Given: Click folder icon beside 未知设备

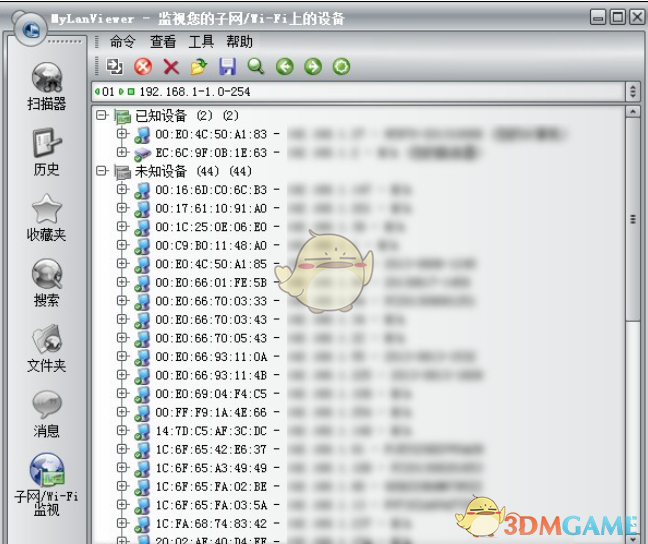Looking at the screenshot, I should pyautogui.click(x=123, y=172).
